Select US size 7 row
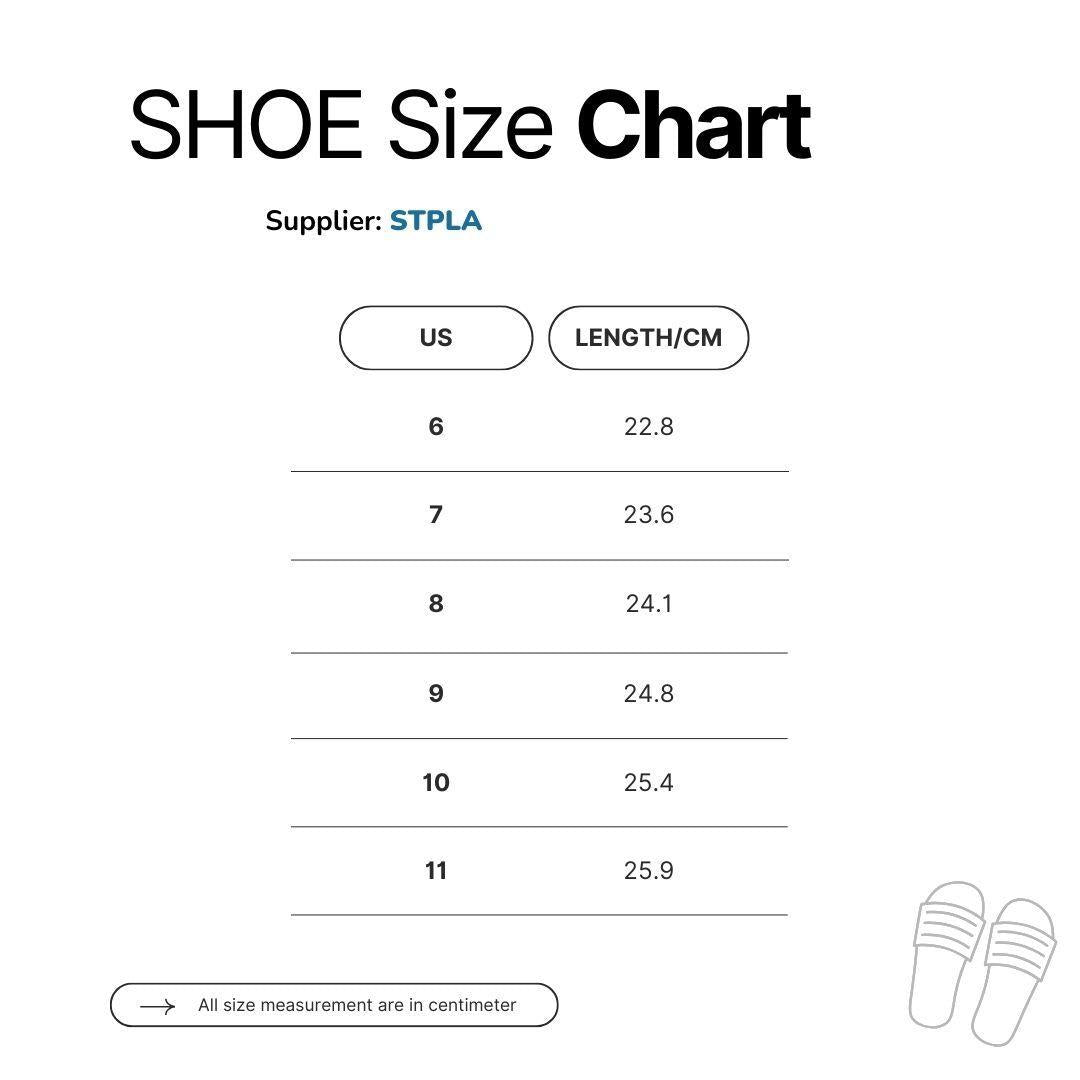The height and width of the screenshot is (1080, 1080). pos(436,515)
